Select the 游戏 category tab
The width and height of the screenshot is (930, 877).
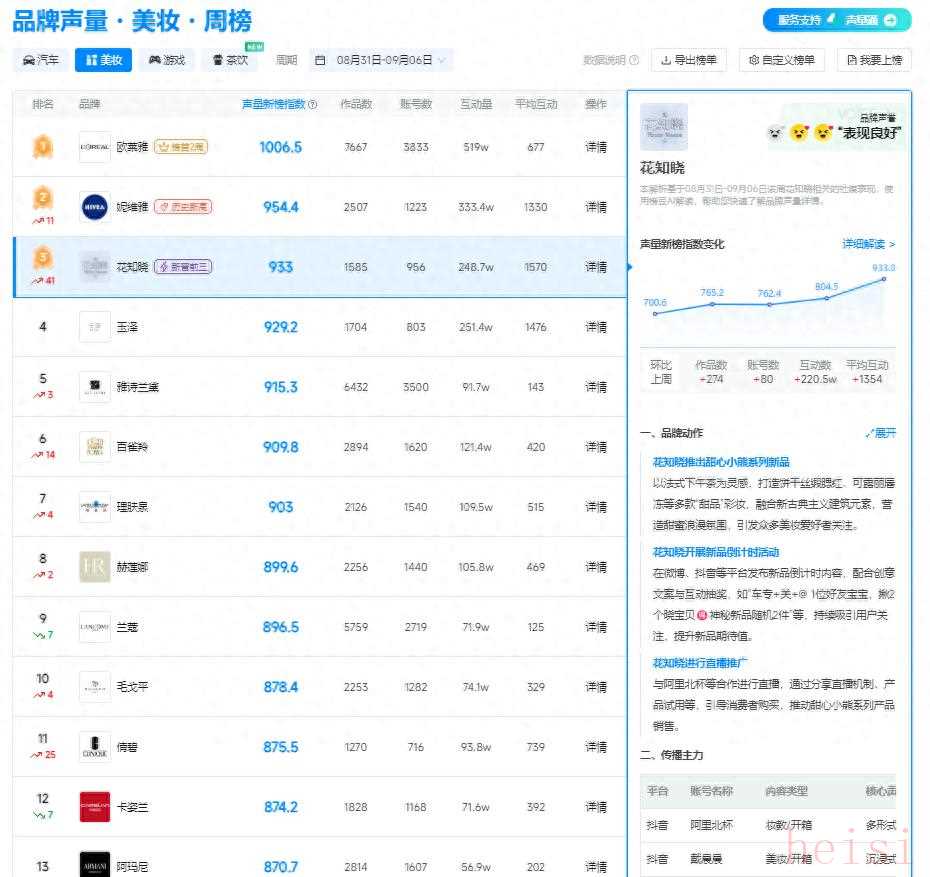167,60
